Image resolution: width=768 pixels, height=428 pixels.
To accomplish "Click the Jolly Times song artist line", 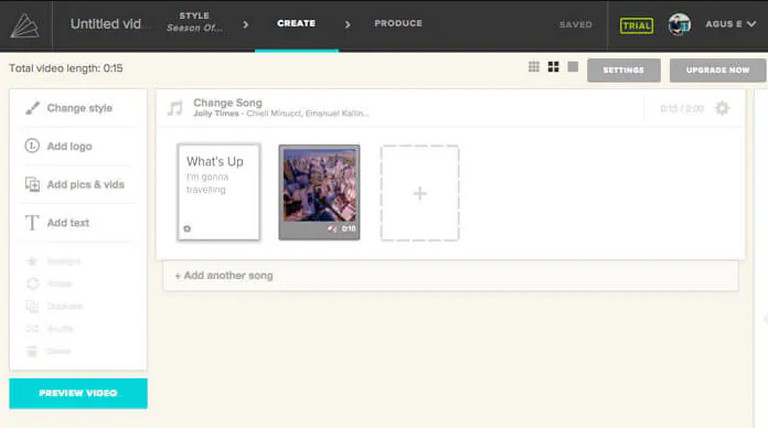I will coord(281,114).
